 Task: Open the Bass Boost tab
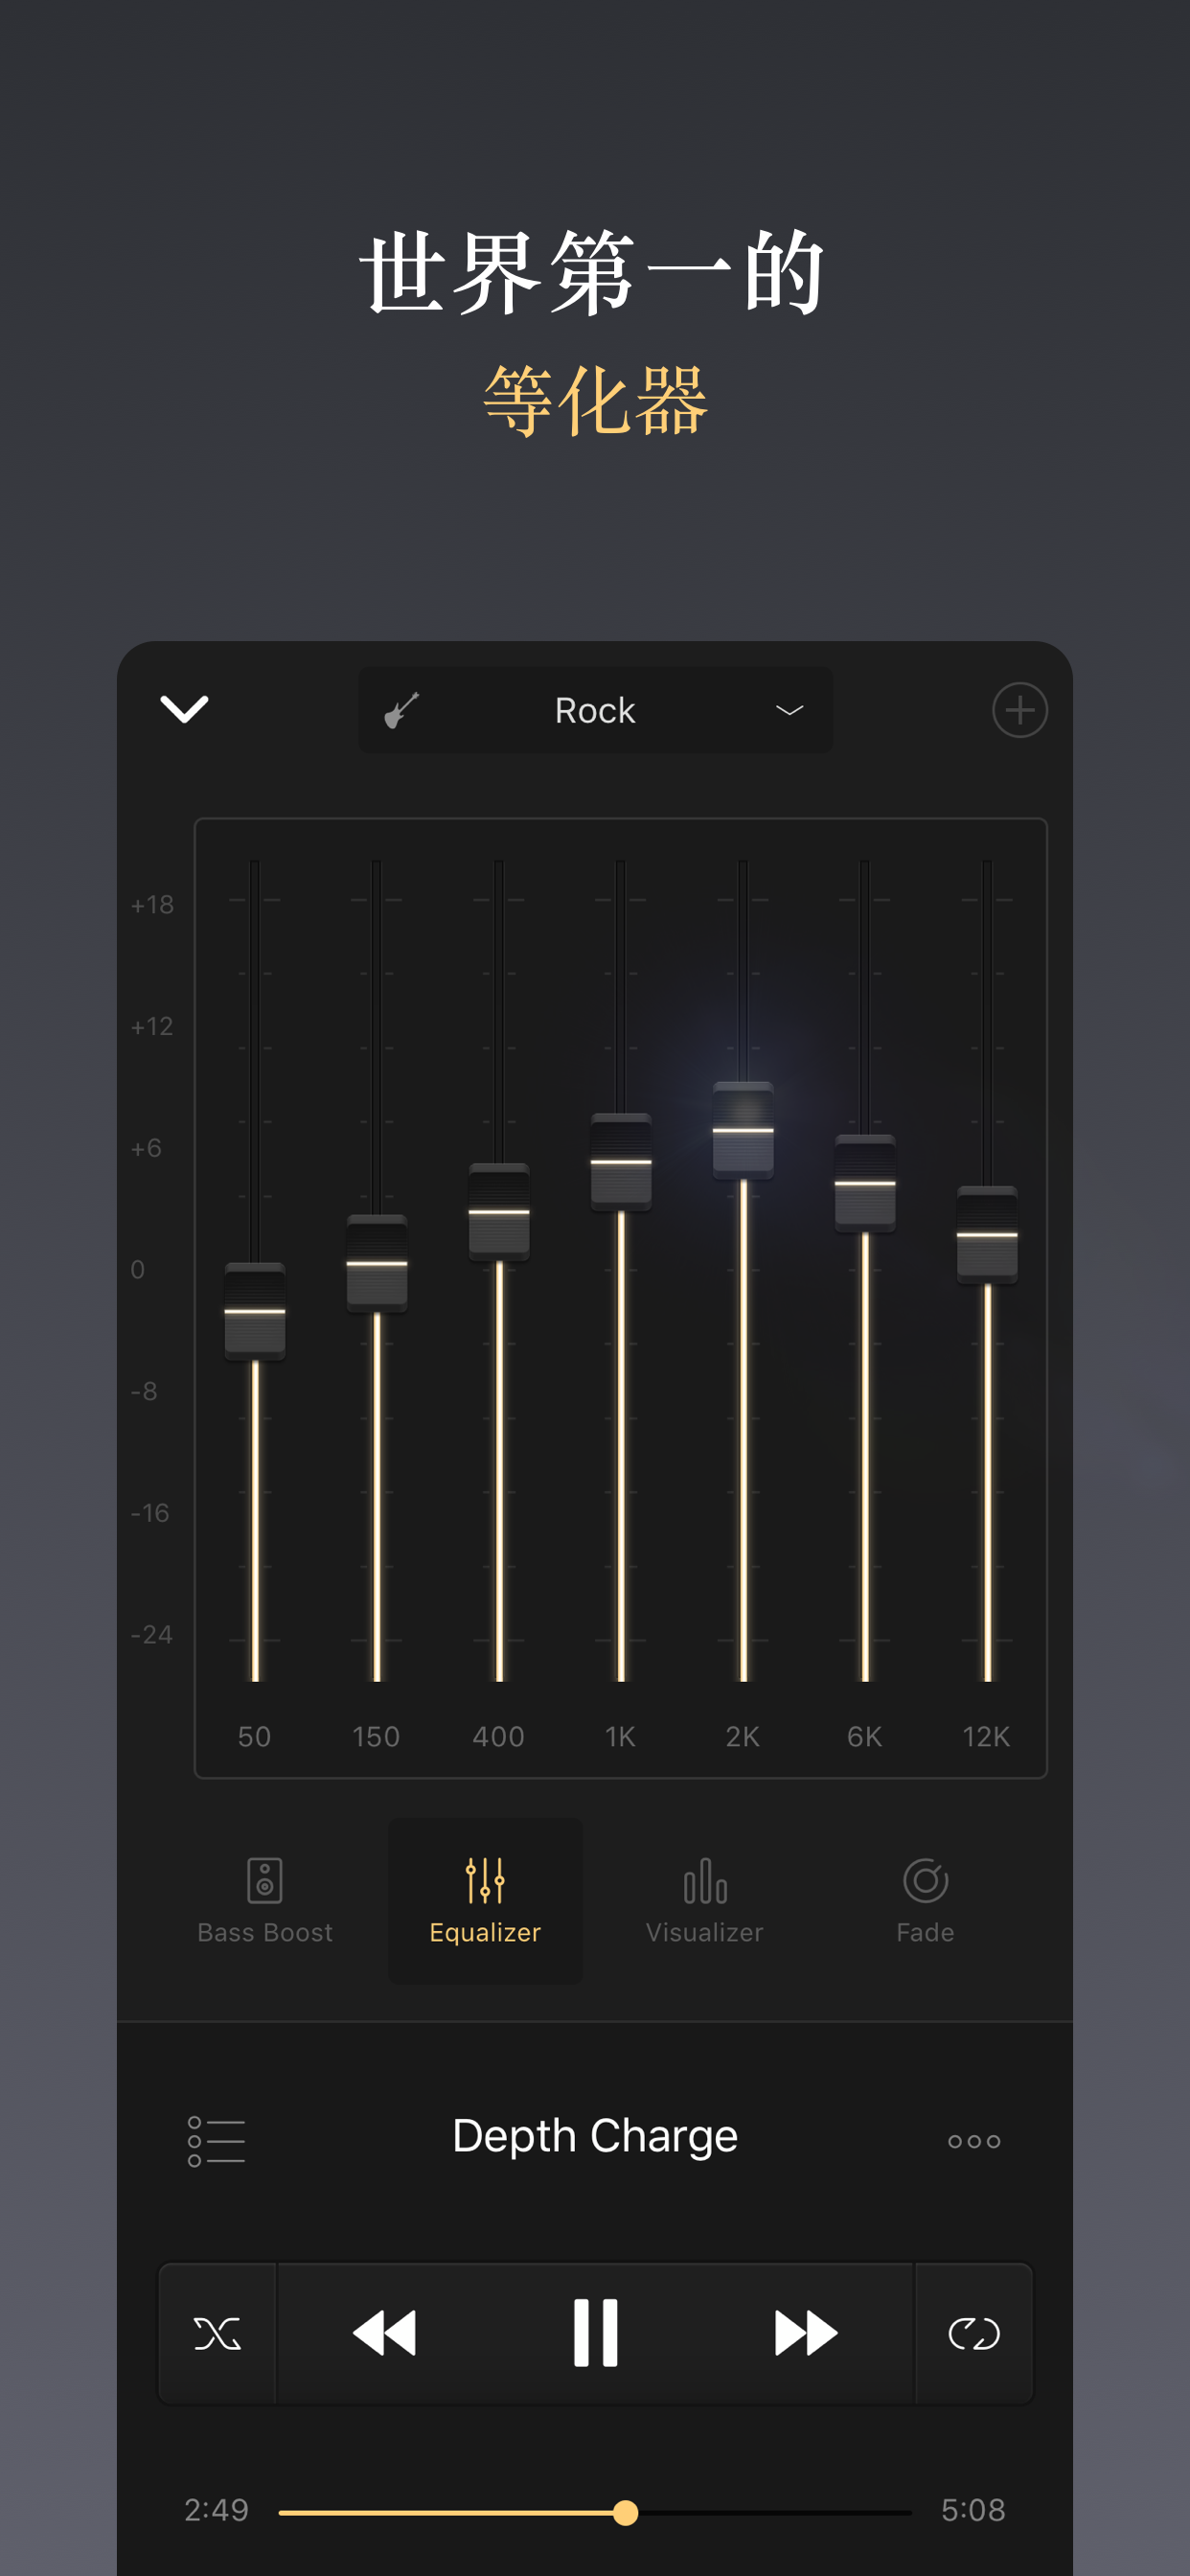(x=265, y=1900)
